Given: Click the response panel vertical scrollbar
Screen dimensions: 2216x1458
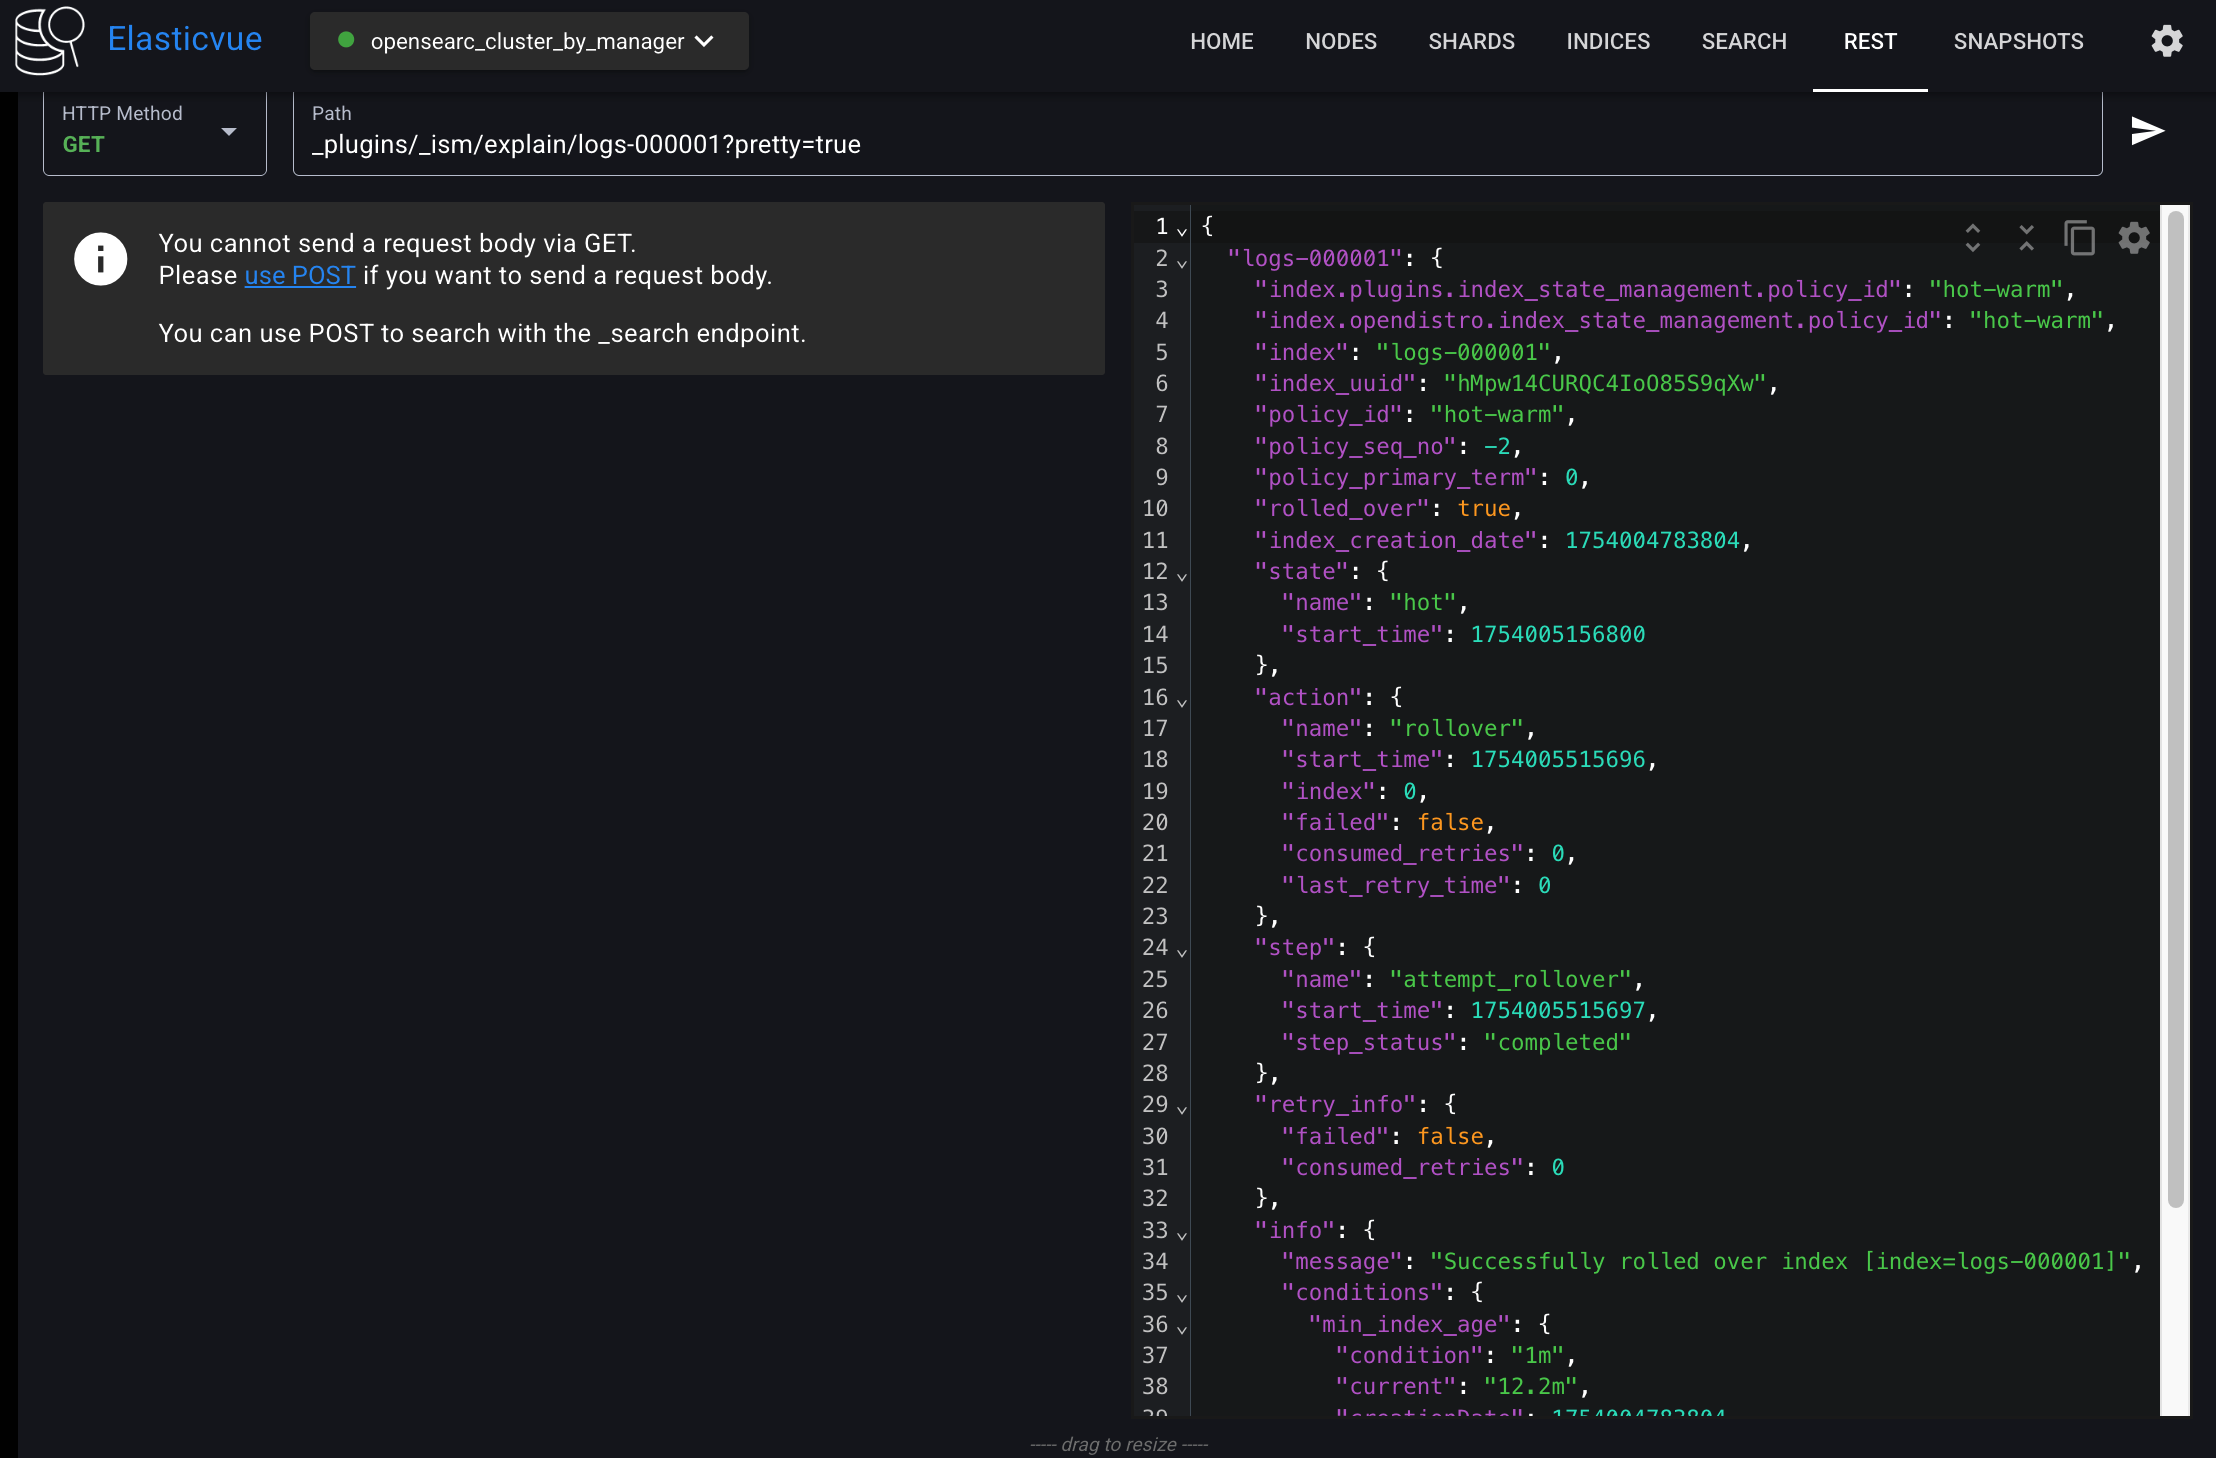Looking at the screenshot, I should [2174, 700].
